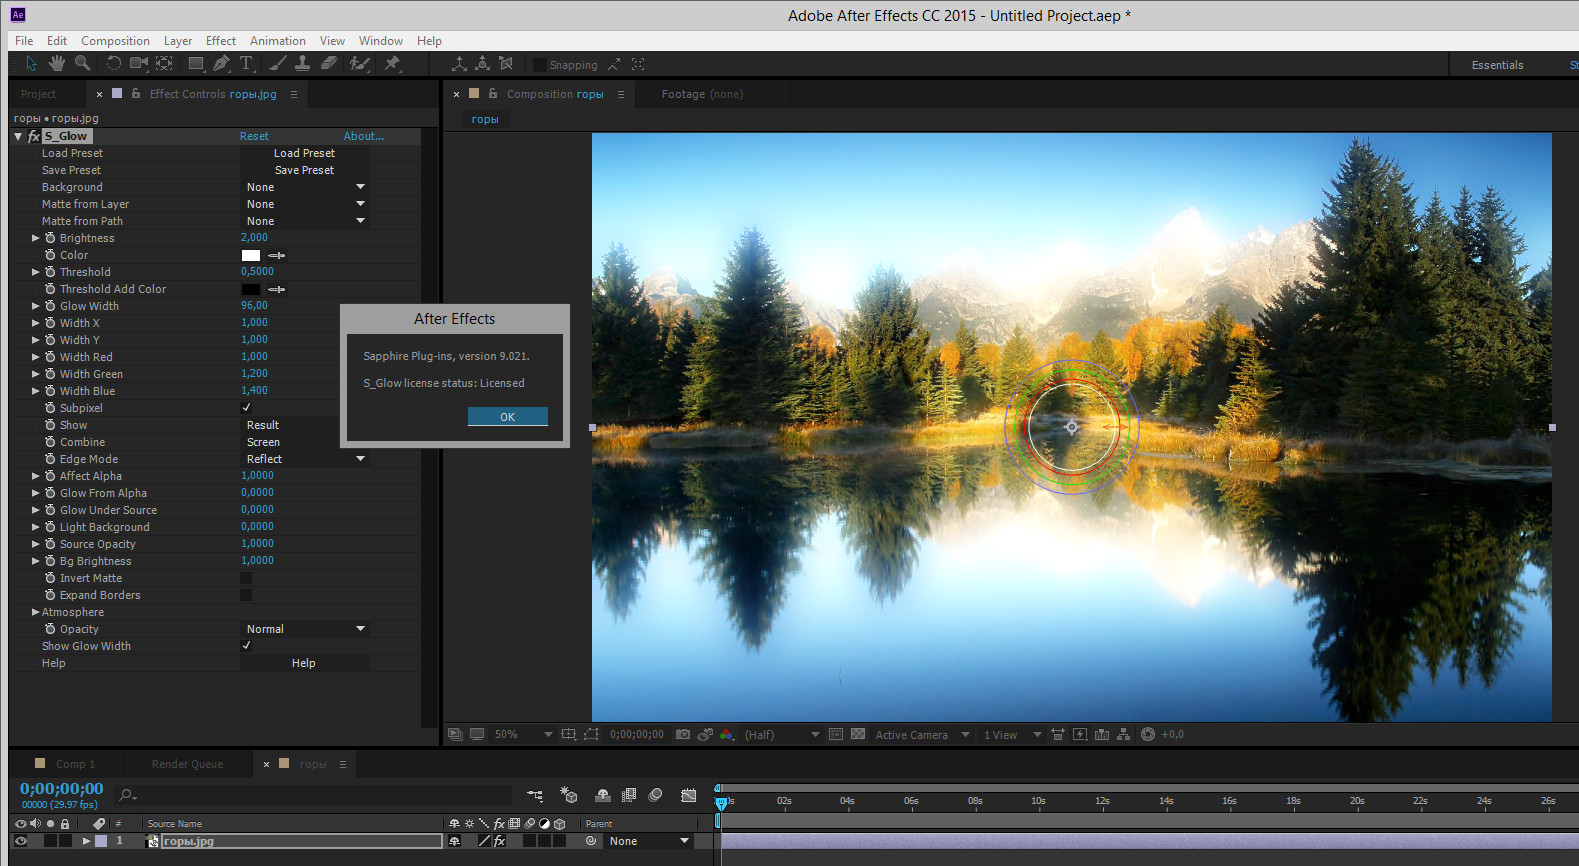Open the Background dropdown set to None
The width and height of the screenshot is (1579, 866).
pyautogui.click(x=305, y=187)
